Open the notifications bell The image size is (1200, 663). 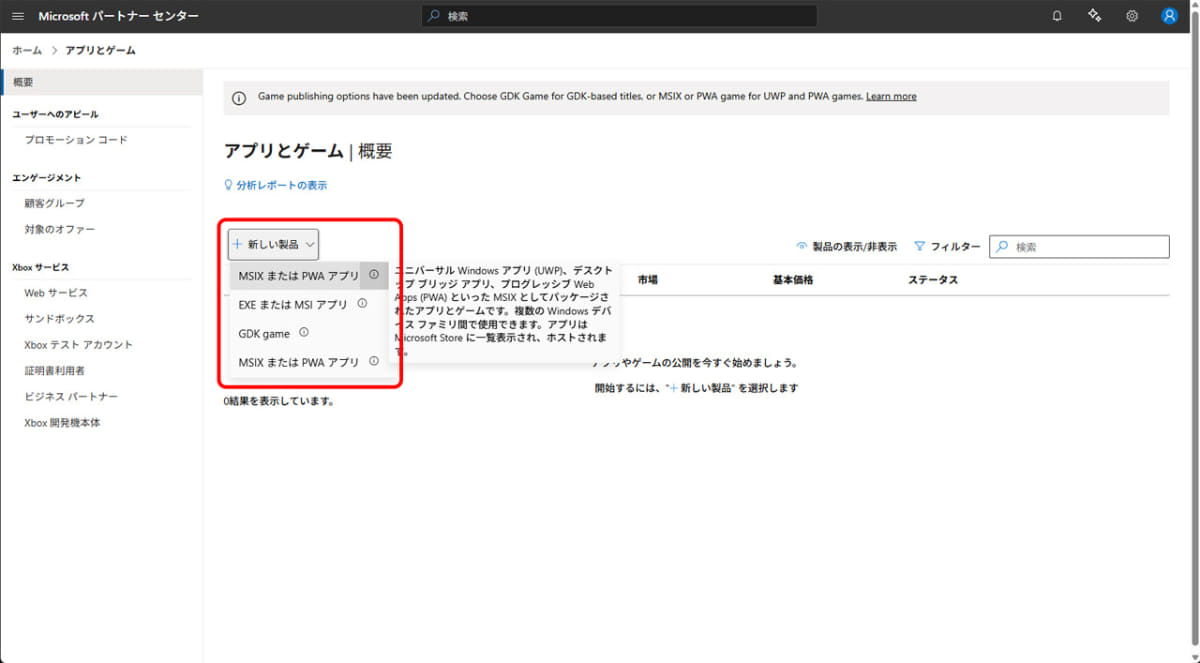(1057, 16)
